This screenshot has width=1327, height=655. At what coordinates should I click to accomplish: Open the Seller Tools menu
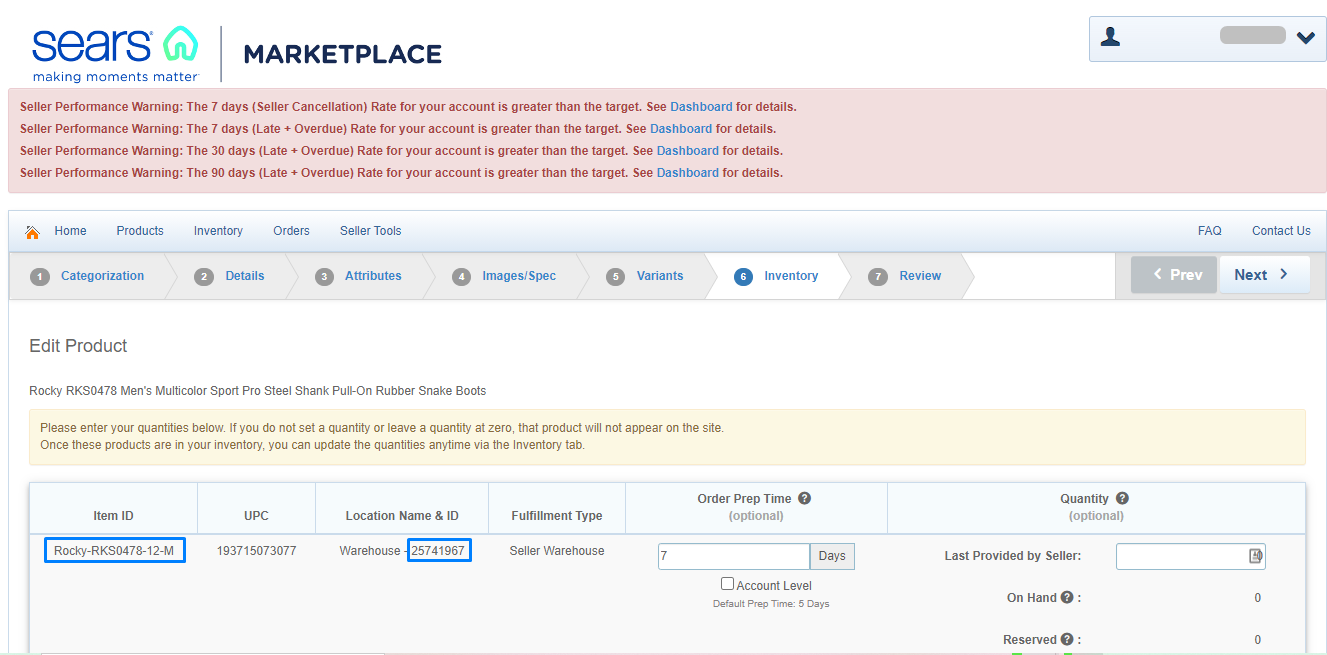click(370, 231)
